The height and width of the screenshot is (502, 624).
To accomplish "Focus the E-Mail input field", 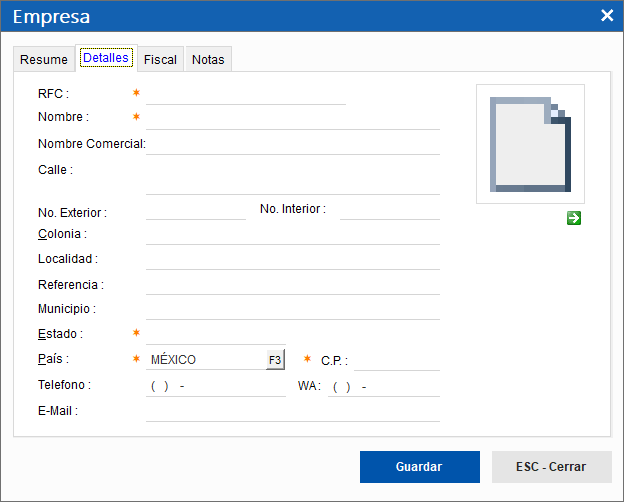I will click(292, 412).
